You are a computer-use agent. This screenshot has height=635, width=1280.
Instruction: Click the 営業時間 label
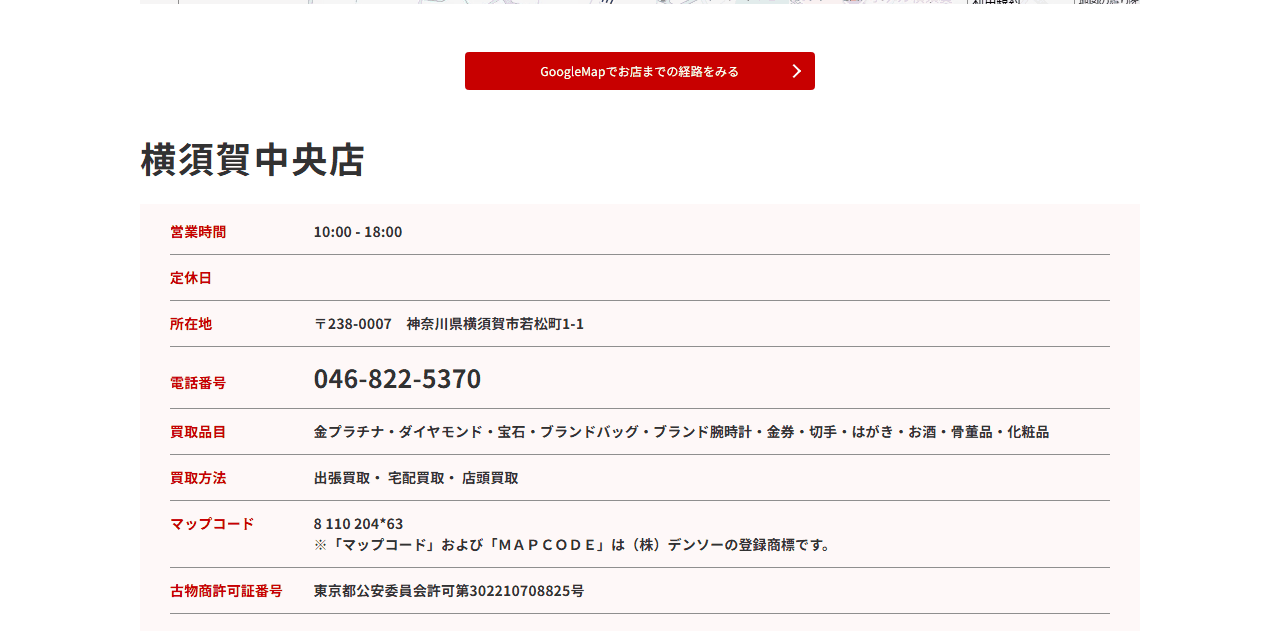[198, 232]
